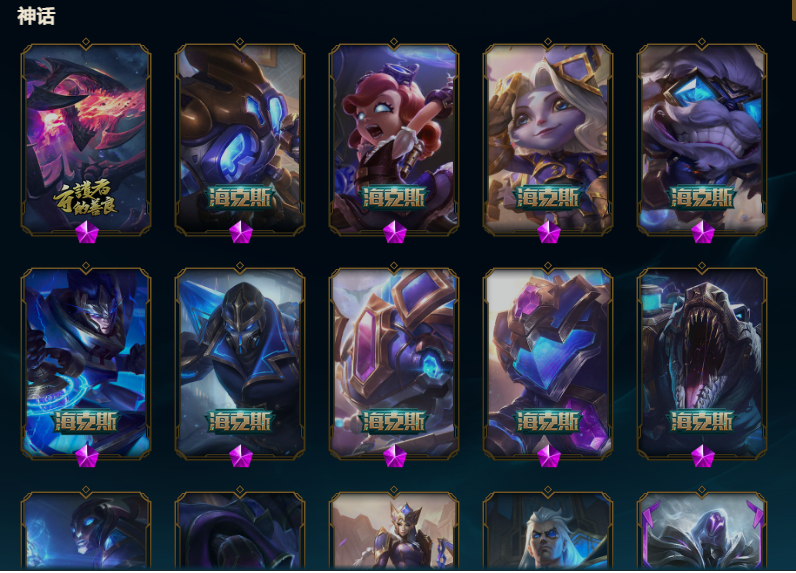Open the purple-masked figure card with purple corners
The width and height of the screenshot is (796, 573).
coord(702,528)
